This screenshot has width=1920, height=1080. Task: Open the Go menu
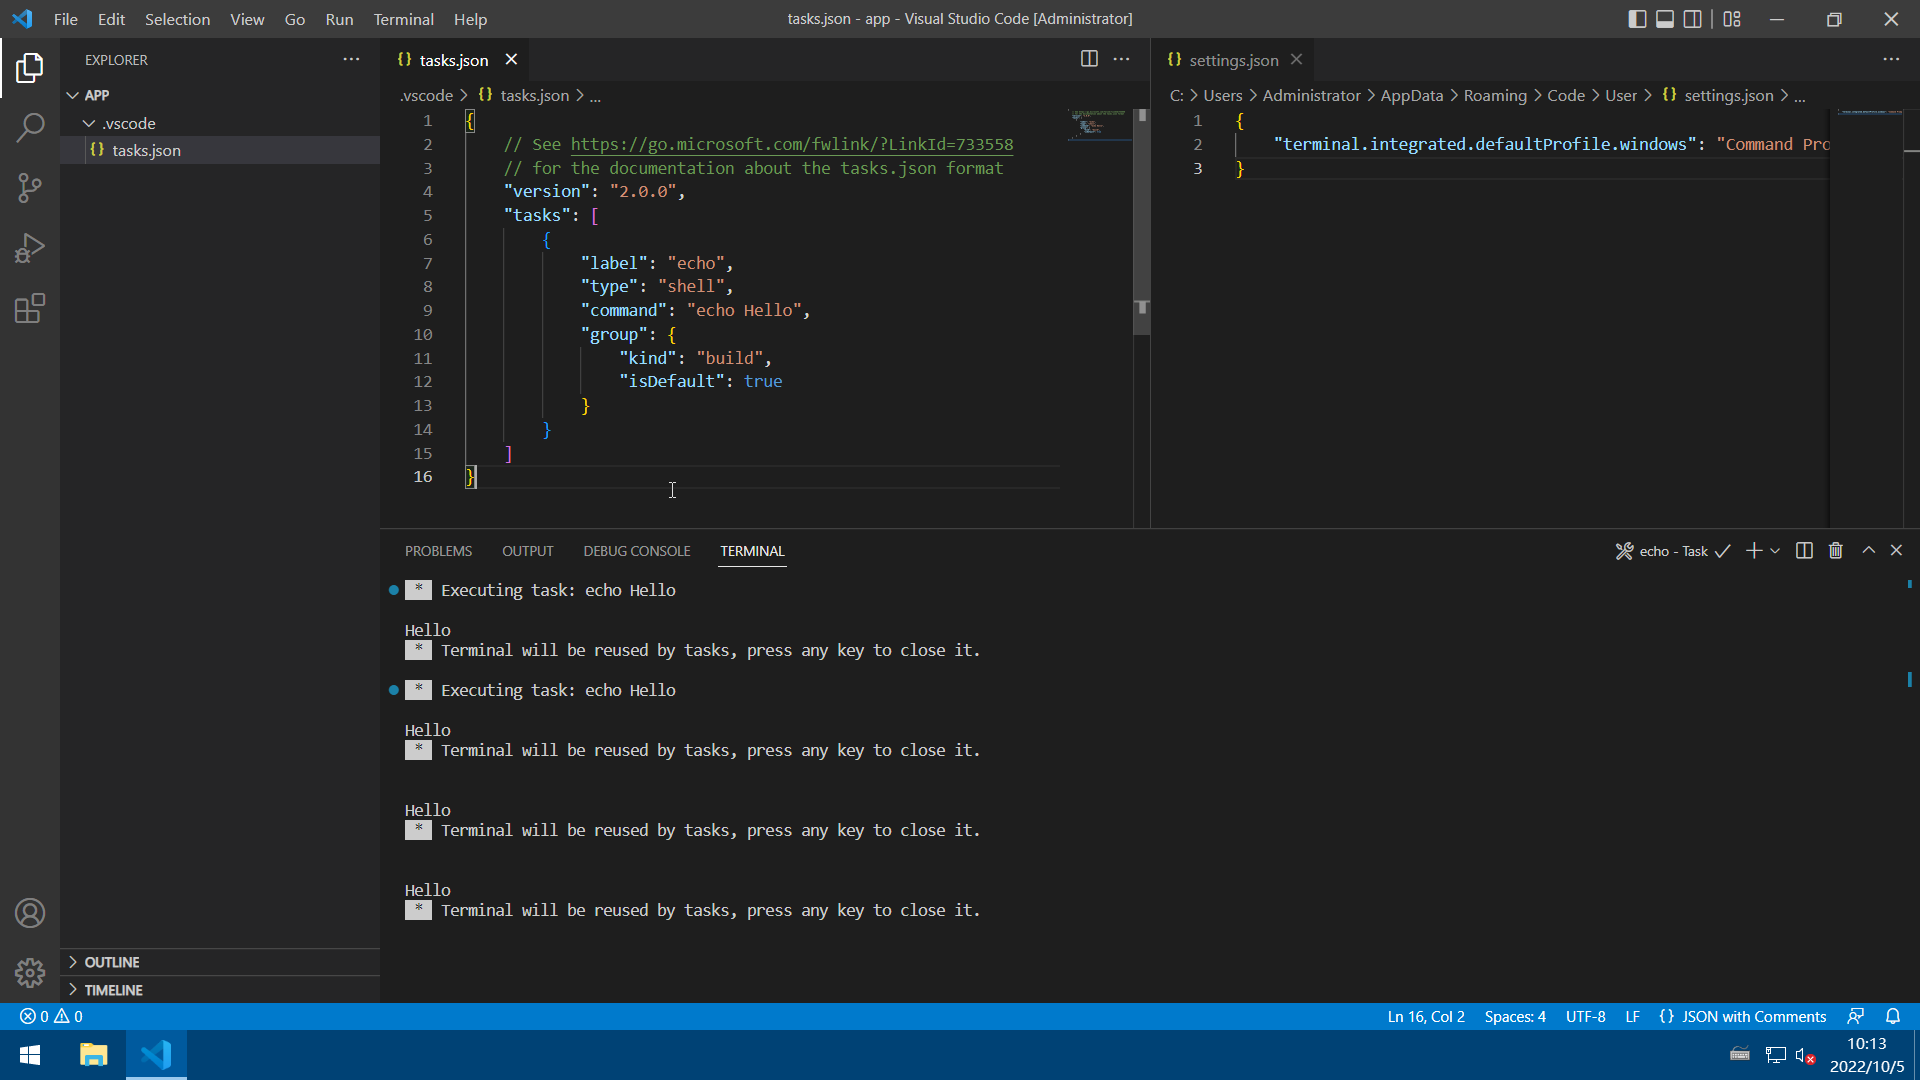(x=295, y=19)
